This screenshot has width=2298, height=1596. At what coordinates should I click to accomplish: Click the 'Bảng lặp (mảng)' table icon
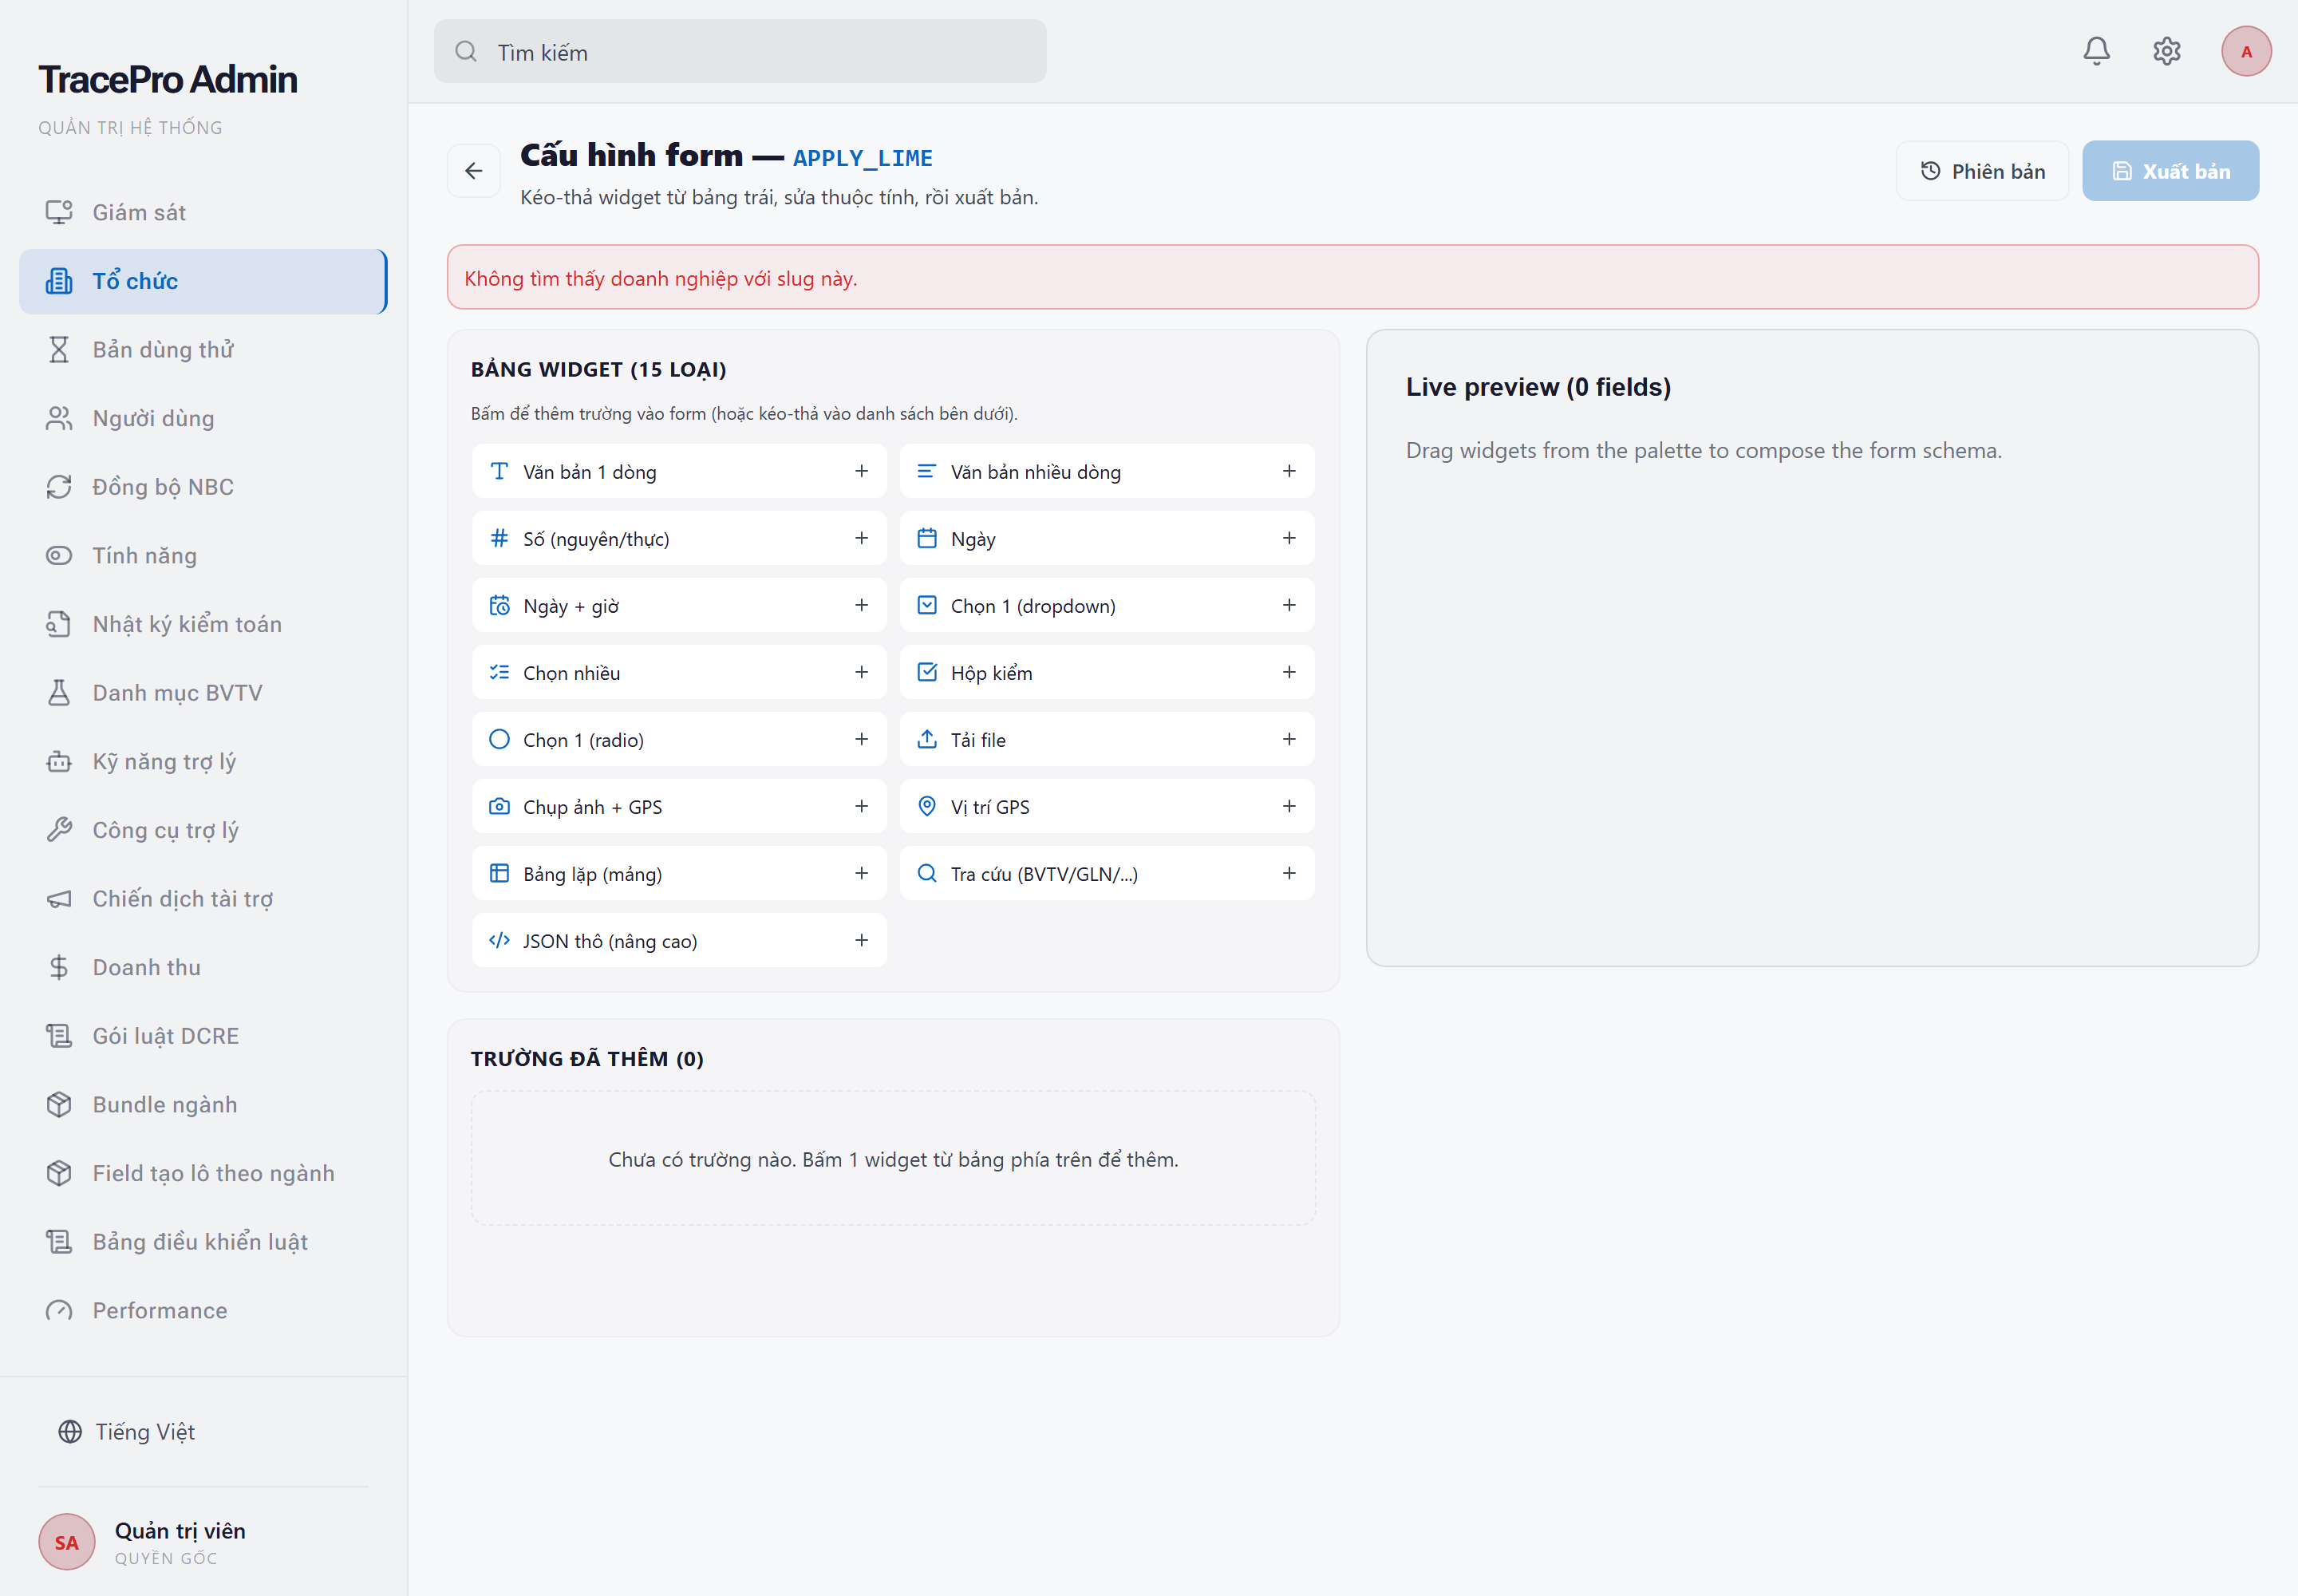coord(499,873)
